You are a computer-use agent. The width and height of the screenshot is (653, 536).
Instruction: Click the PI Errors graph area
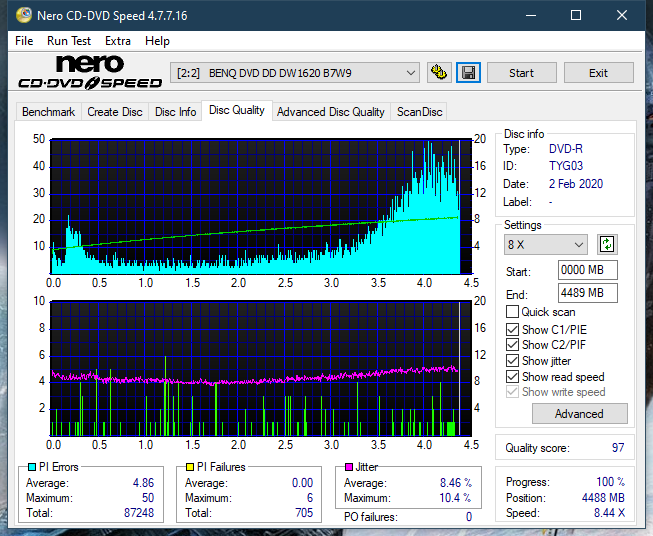coord(261,206)
